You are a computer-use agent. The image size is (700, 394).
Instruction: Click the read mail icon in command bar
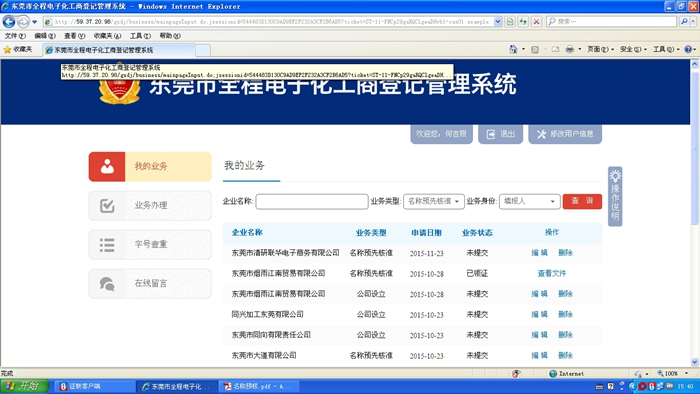tap(555, 50)
